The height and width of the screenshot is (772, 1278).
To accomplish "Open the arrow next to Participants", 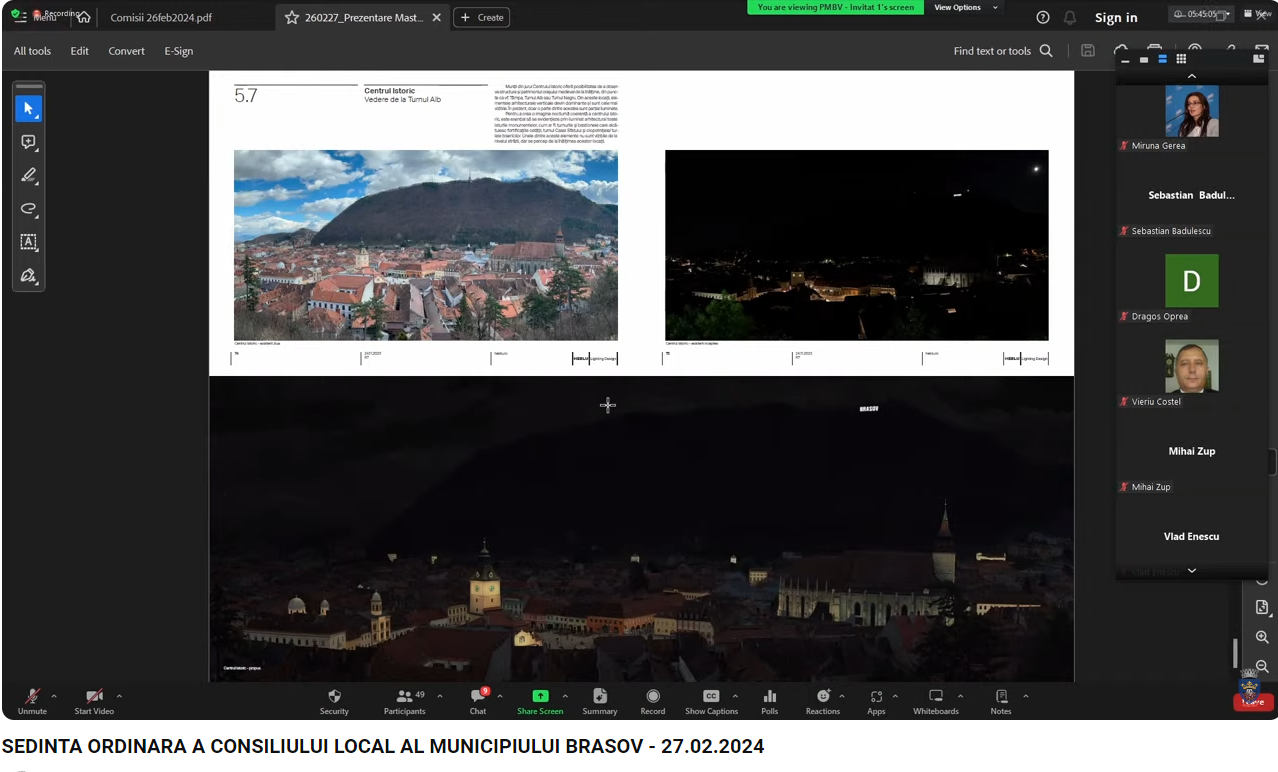I will point(440,696).
